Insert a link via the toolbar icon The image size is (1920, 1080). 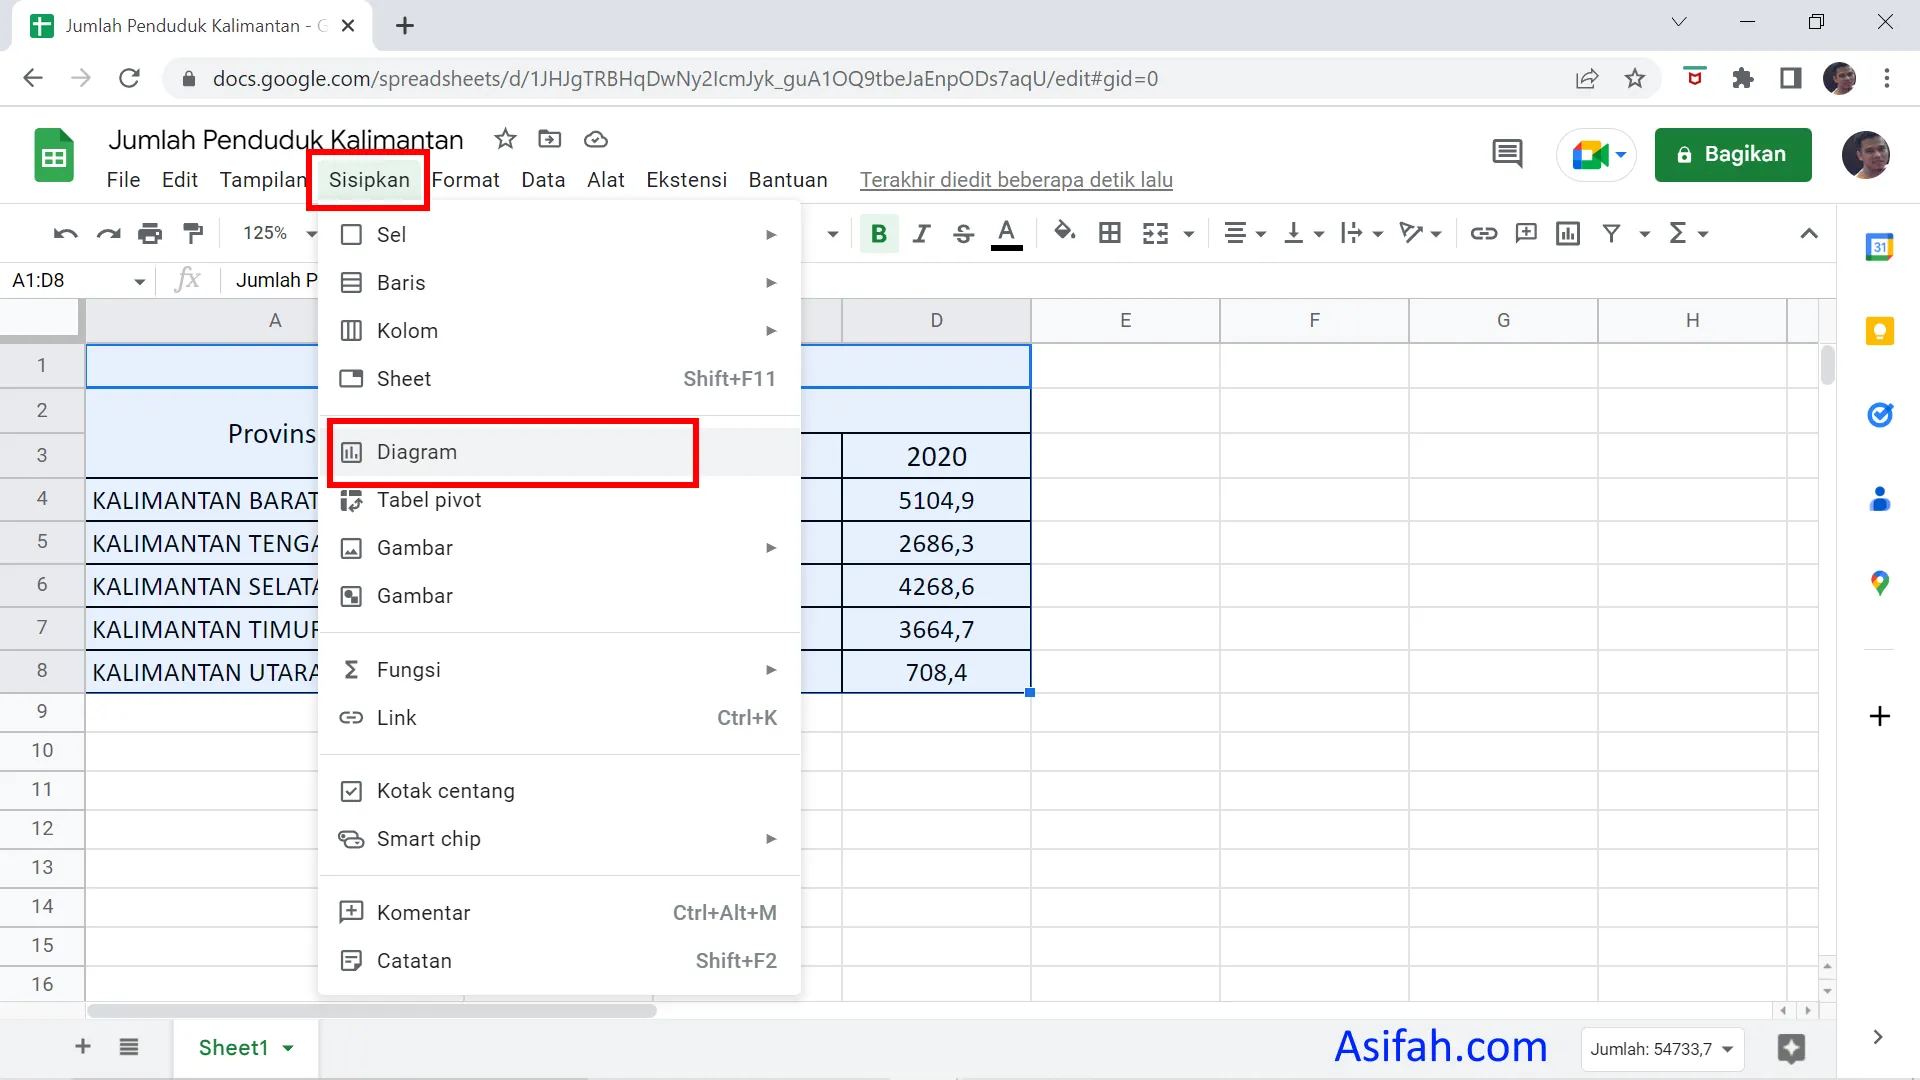pos(1484,233)
